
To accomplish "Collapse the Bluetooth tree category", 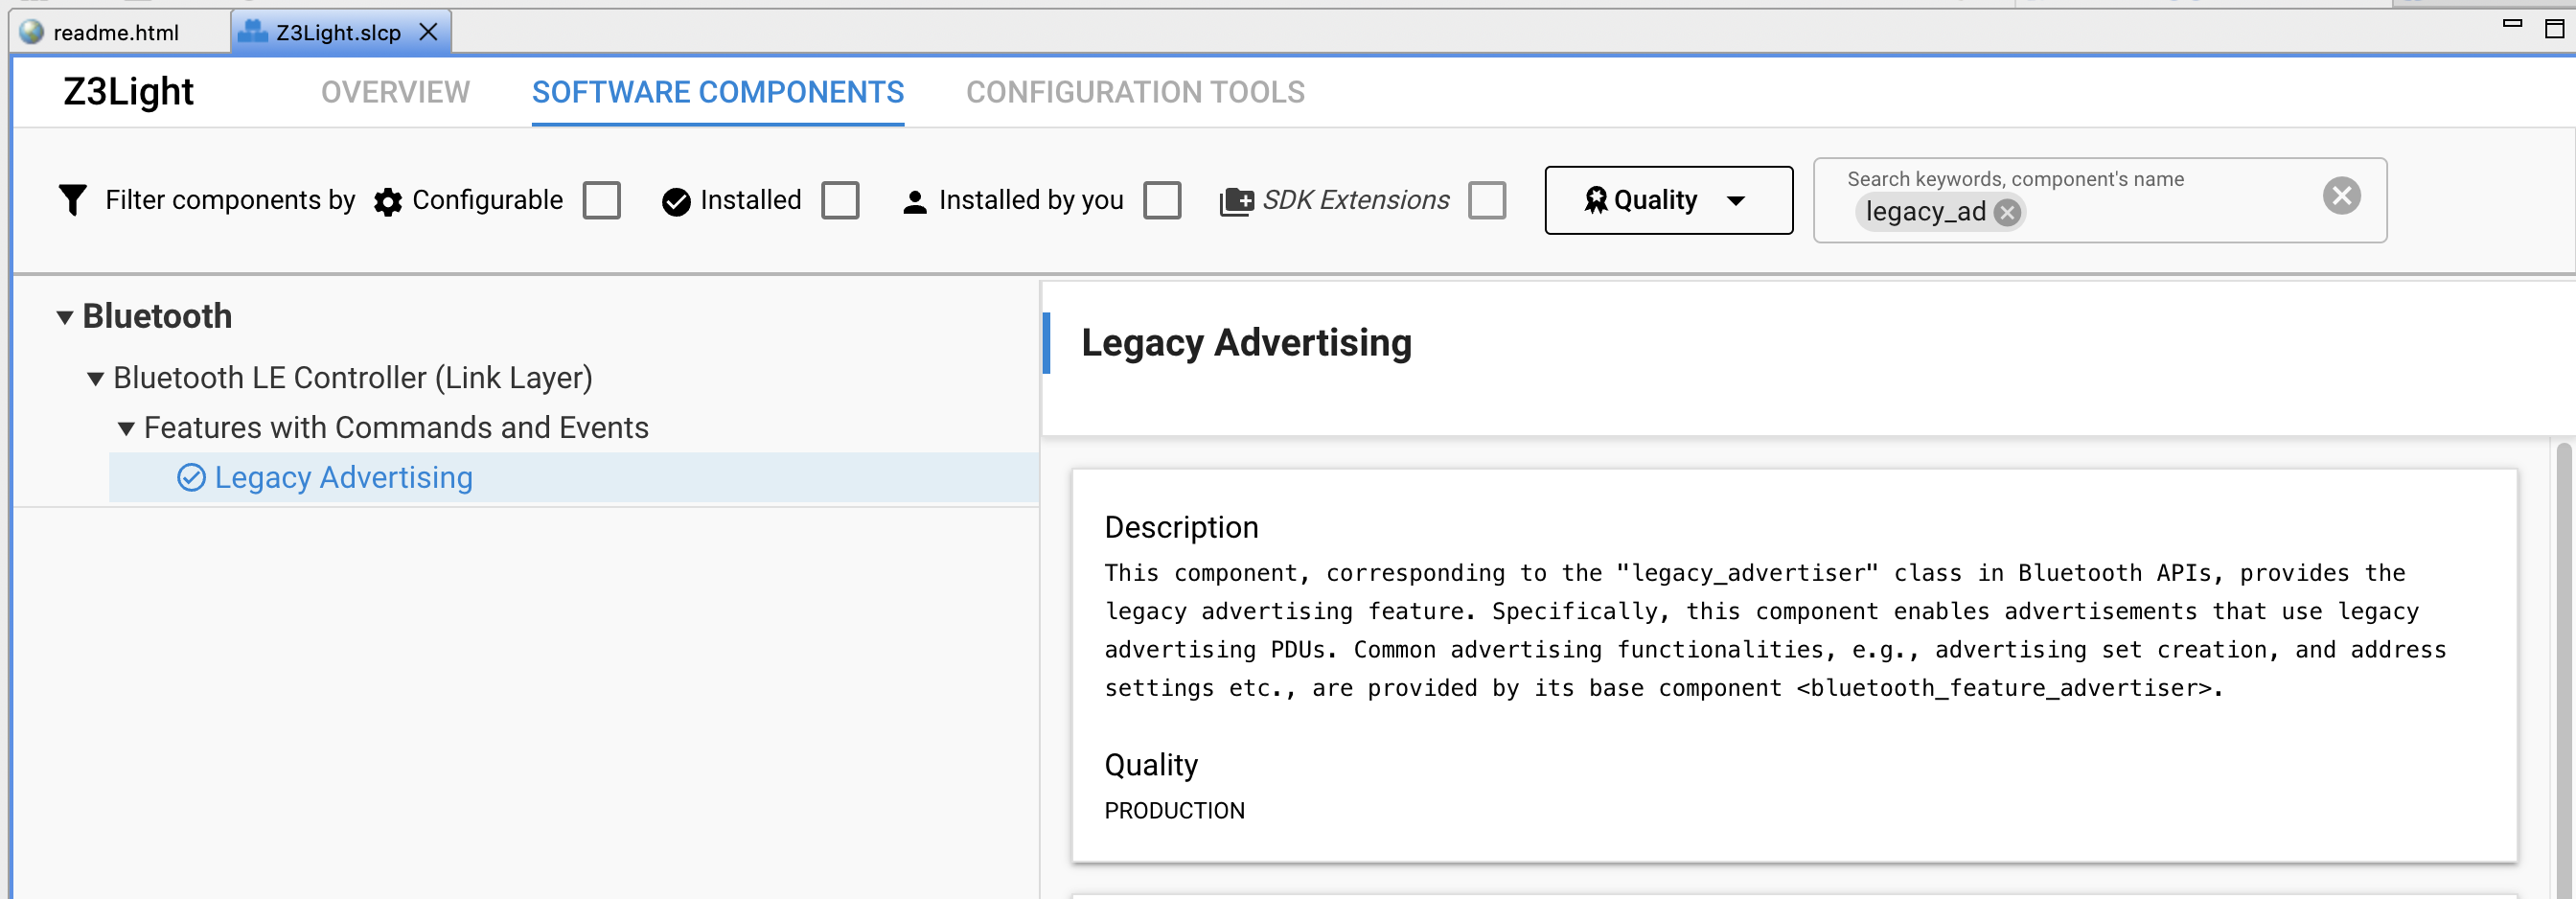I will pos(65,318).
